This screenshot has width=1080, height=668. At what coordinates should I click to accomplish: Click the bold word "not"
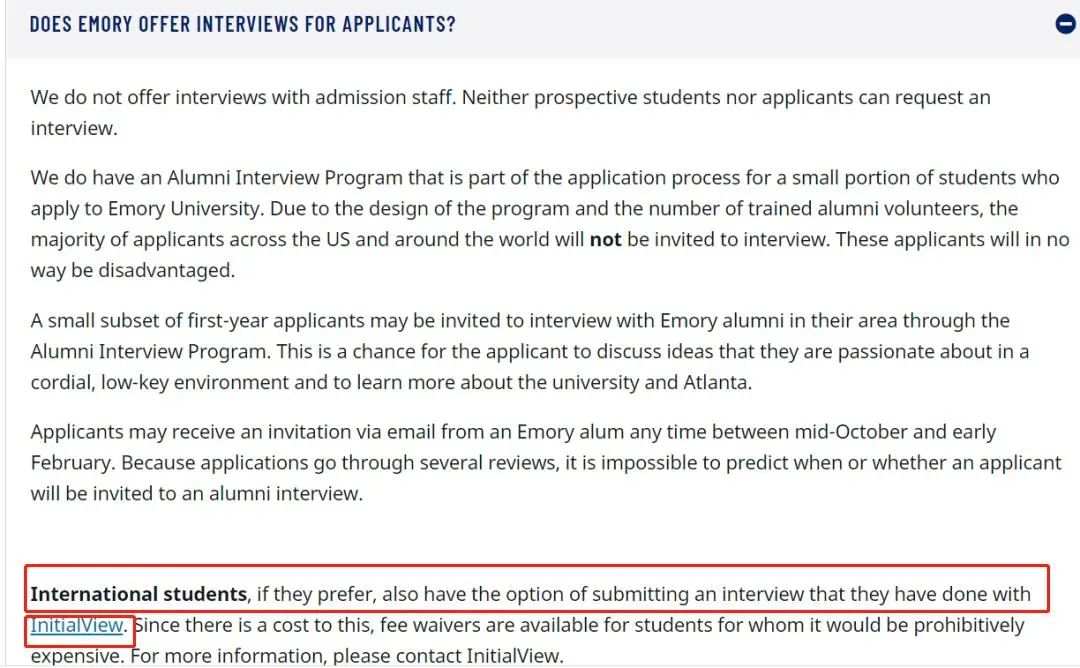click(605, 240)
